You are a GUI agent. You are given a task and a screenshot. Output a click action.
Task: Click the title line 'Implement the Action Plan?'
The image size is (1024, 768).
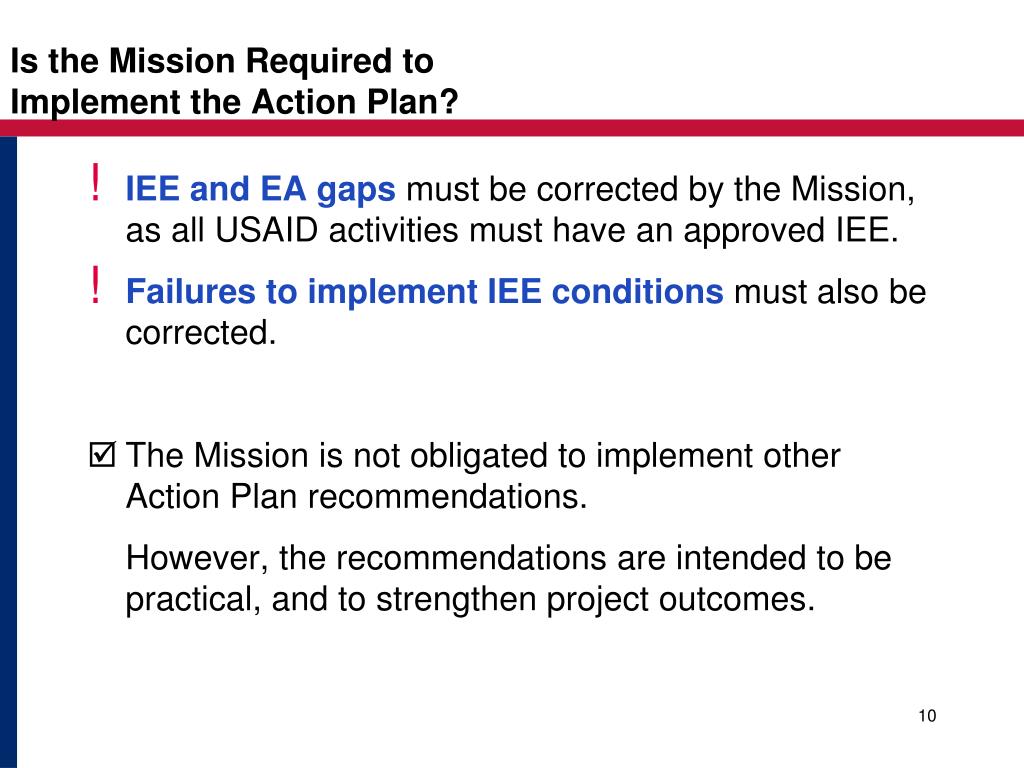click(x=234, y=102)
